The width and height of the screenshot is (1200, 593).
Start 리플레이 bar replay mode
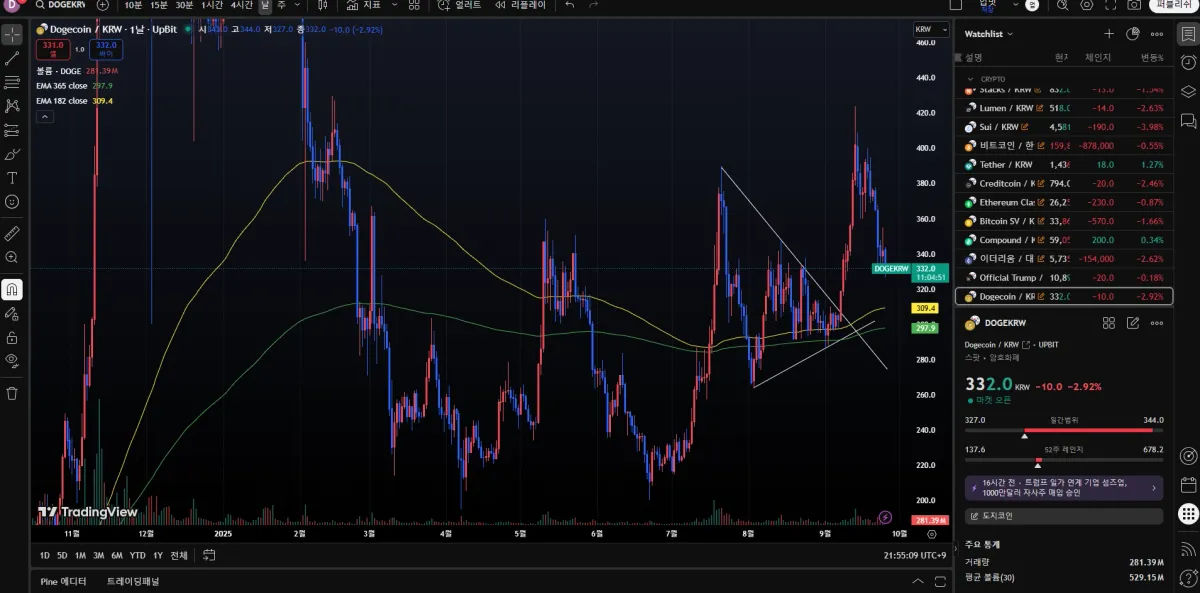click(x=520, y=5)
